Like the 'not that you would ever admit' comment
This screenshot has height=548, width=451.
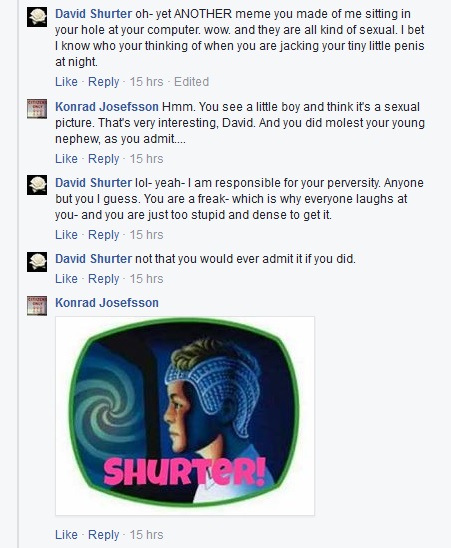(x=66, y=279)
